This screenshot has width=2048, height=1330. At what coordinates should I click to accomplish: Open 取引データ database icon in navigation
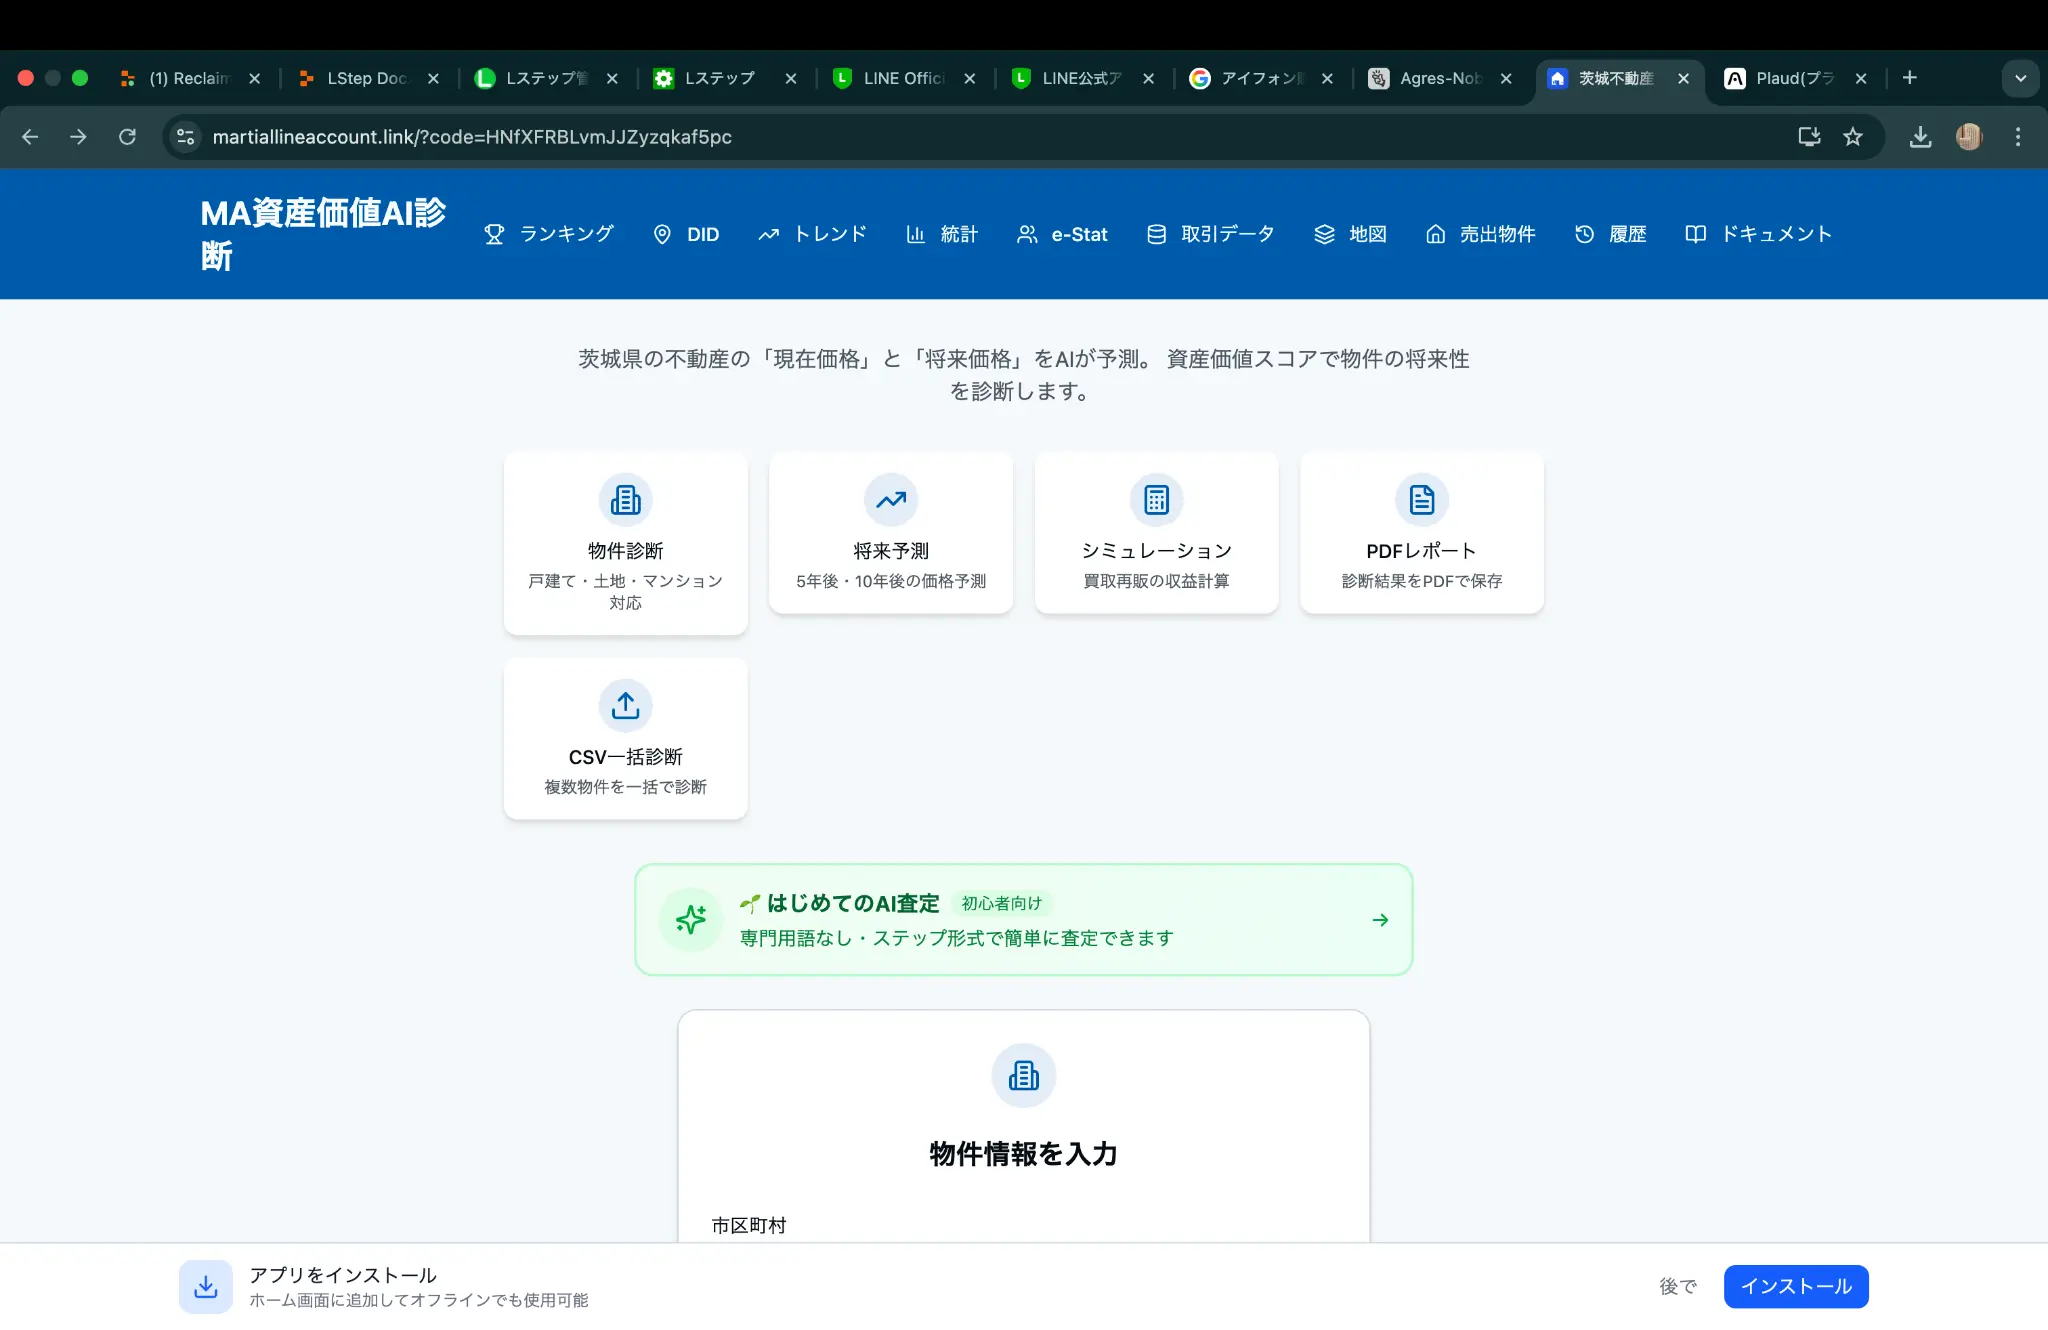[1155, 234]
